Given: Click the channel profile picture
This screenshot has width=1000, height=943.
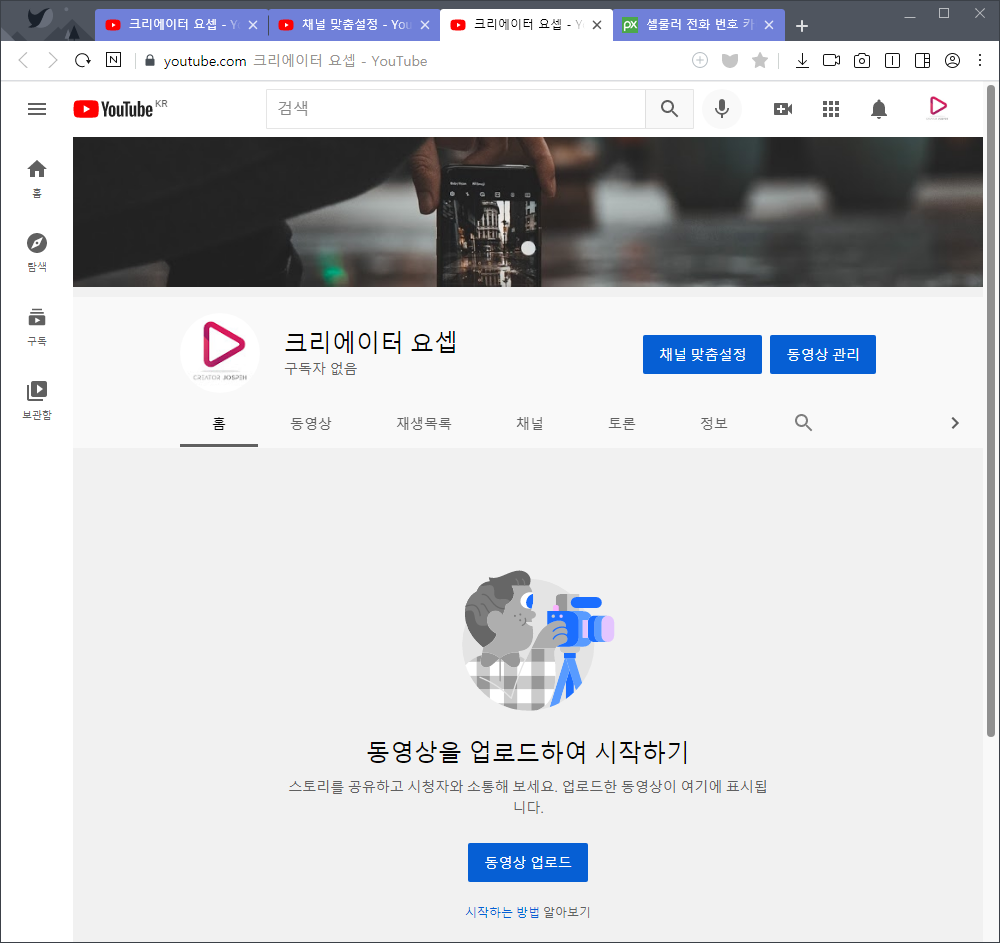Looking at the screenshot, I should pyautogui.click(x=220, y=353).
